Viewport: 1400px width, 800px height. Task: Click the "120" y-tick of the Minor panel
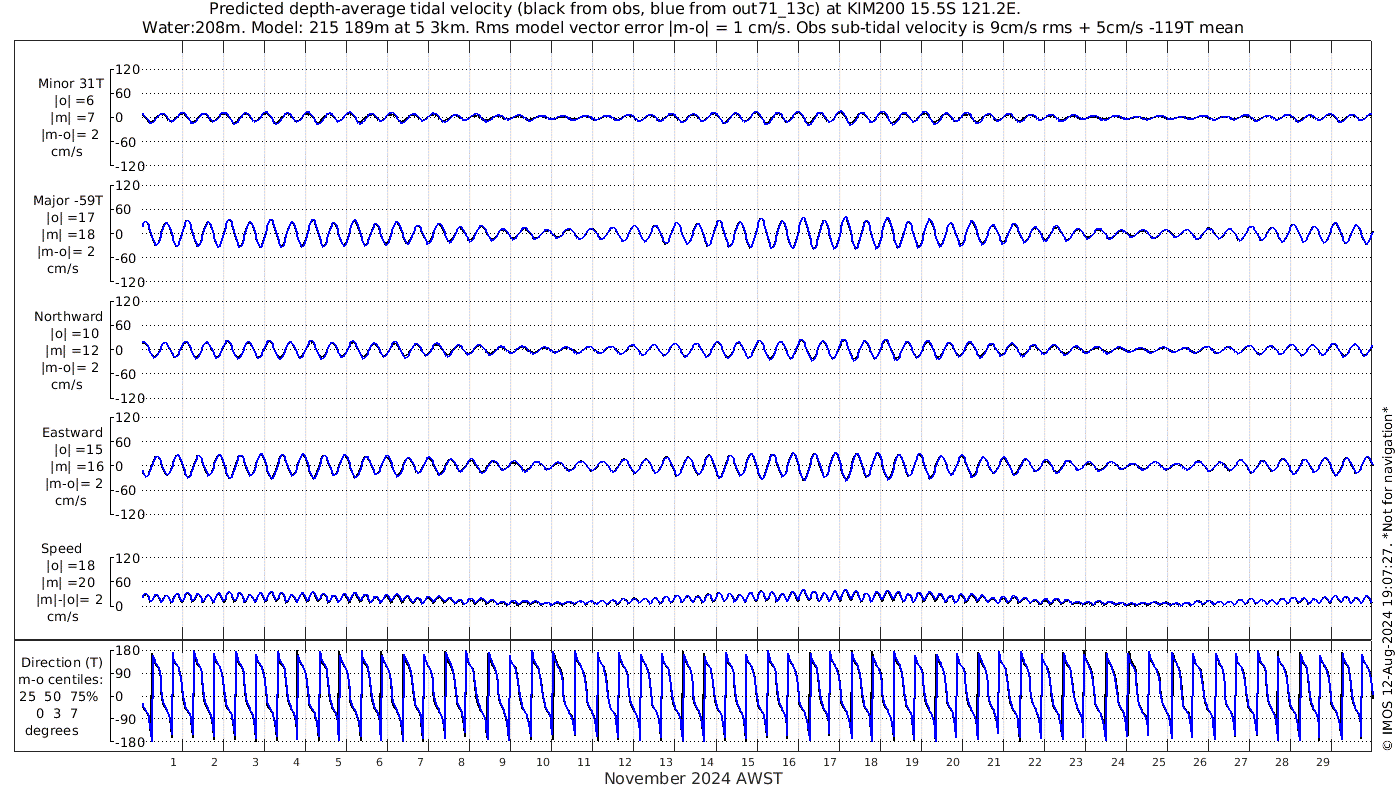pos(129,69)
